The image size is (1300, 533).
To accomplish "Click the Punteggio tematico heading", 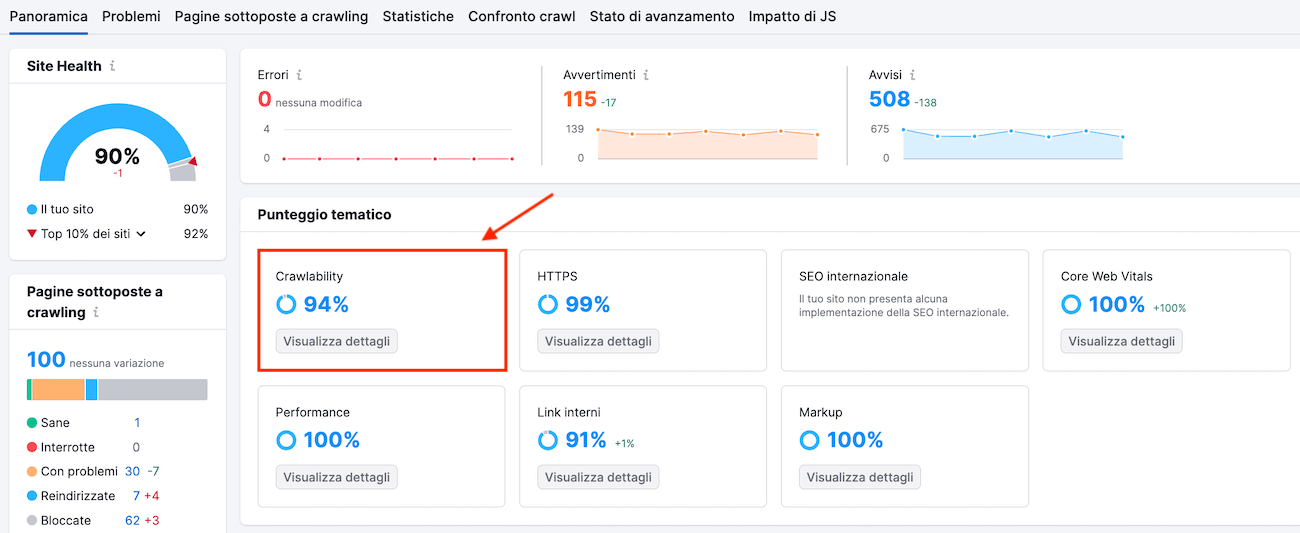I will click(325, 215).
